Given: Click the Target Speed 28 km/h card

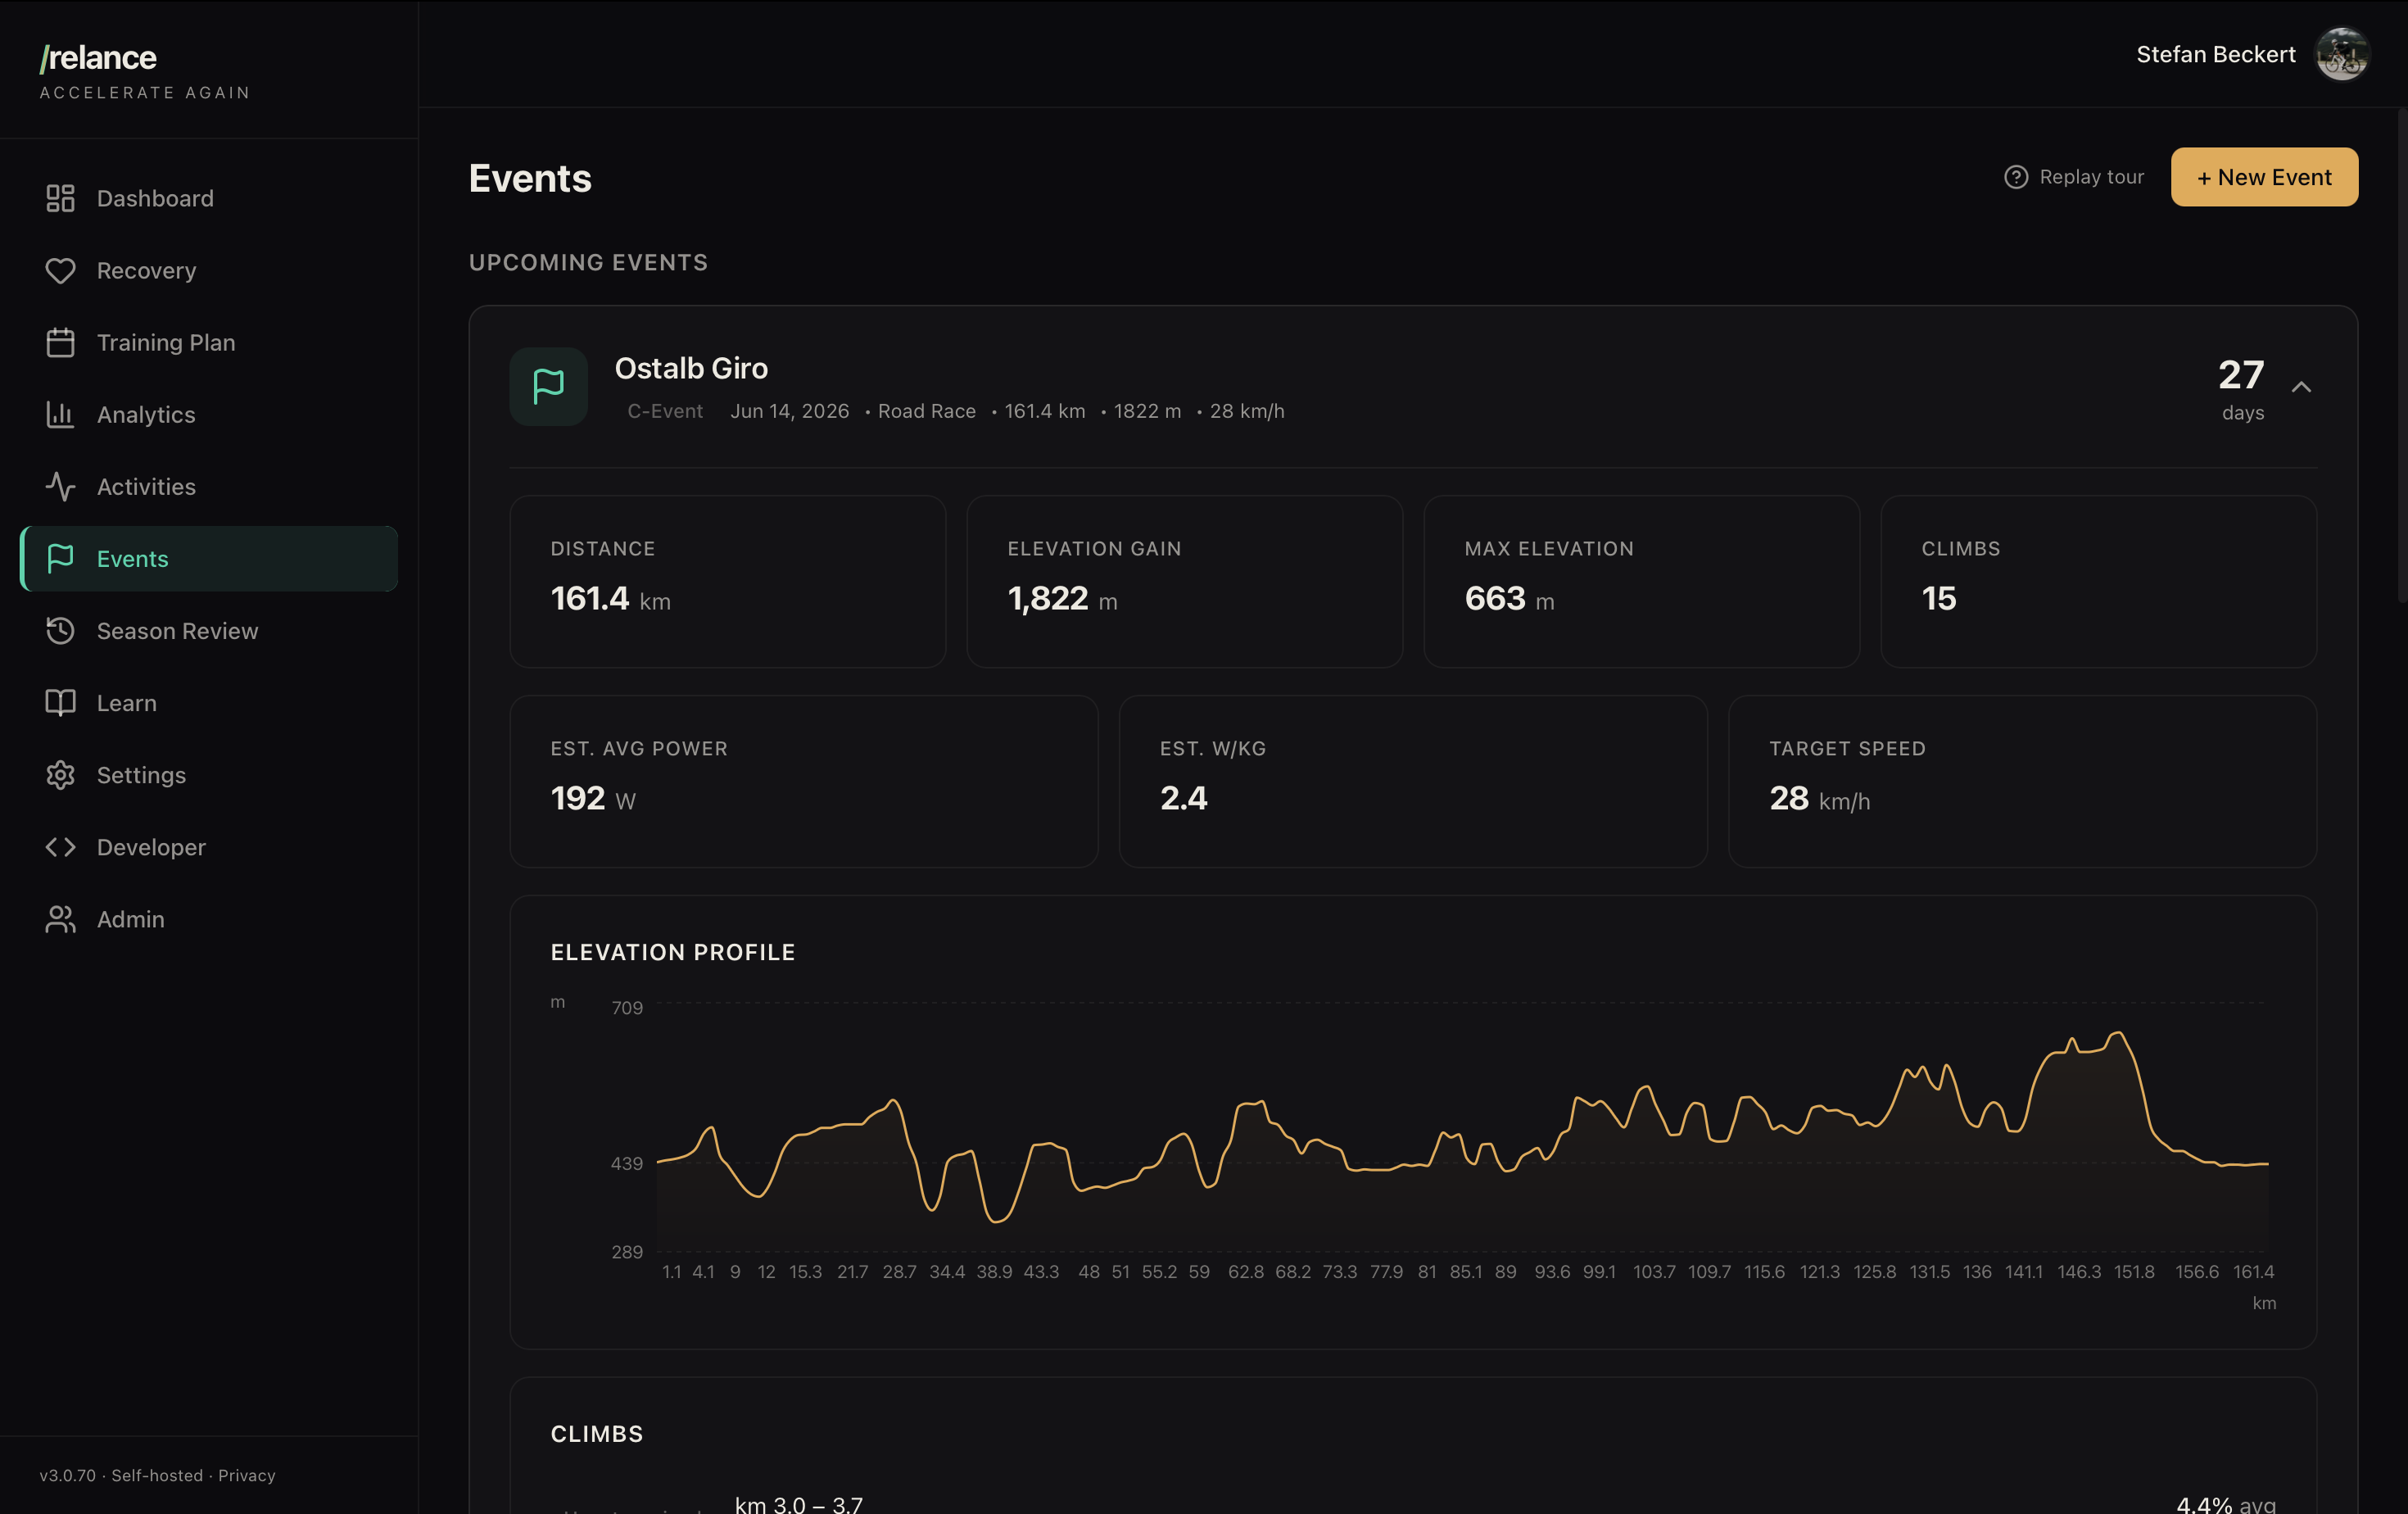Looking at the screenshot, I should [2022, 781].
